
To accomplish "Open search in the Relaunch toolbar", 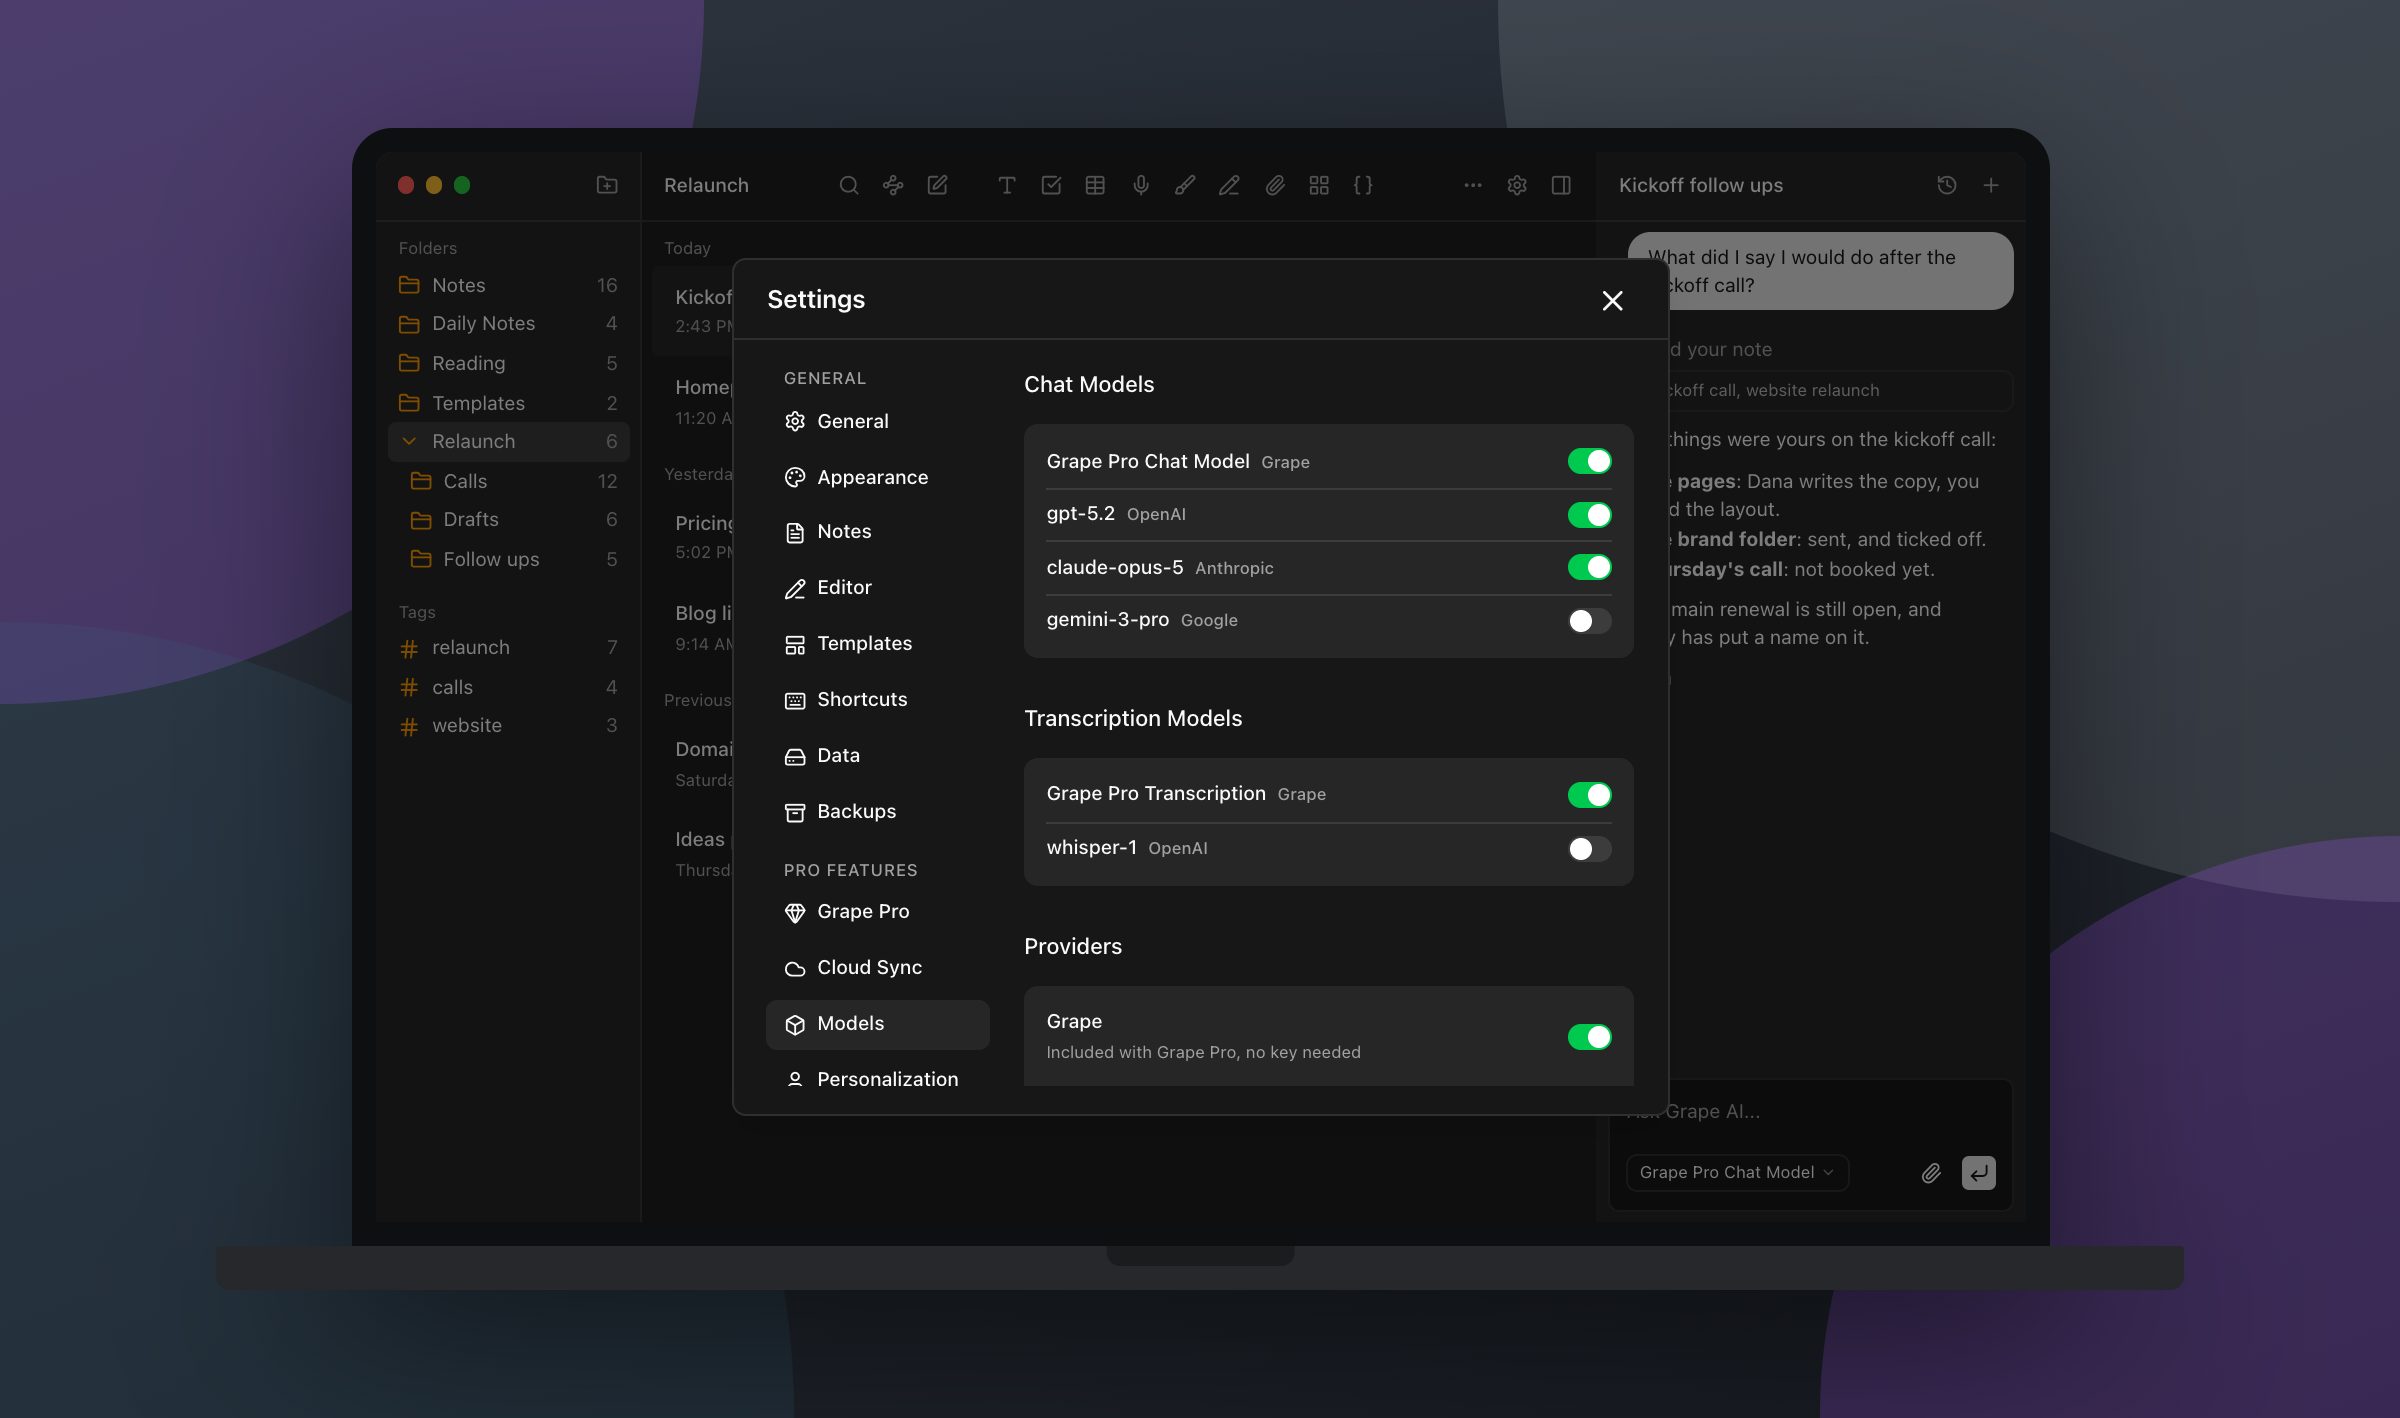I will (849, 185).
